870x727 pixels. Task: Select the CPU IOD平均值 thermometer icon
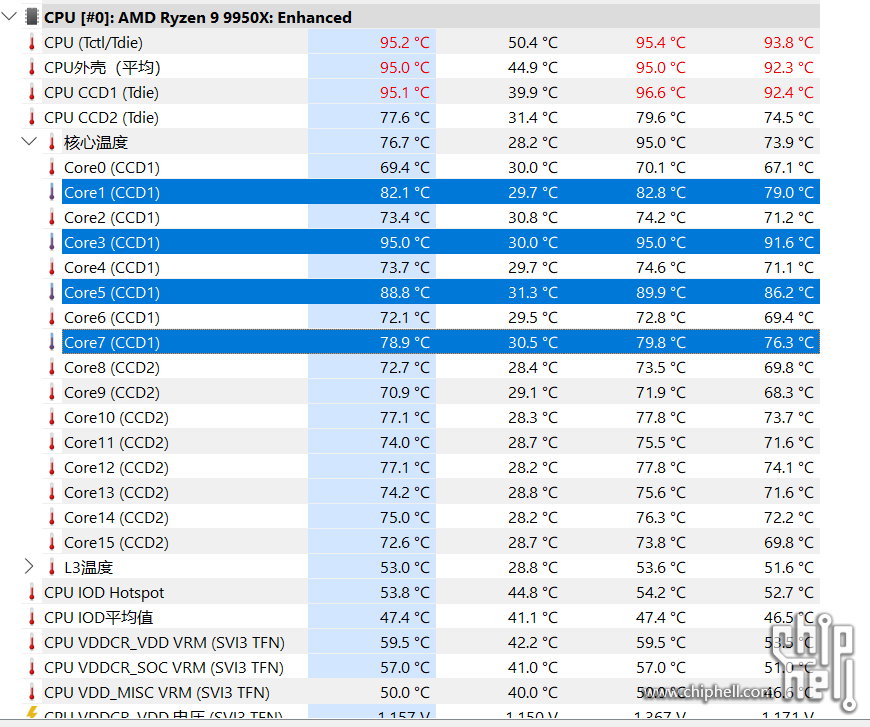(x=32, y=618)
